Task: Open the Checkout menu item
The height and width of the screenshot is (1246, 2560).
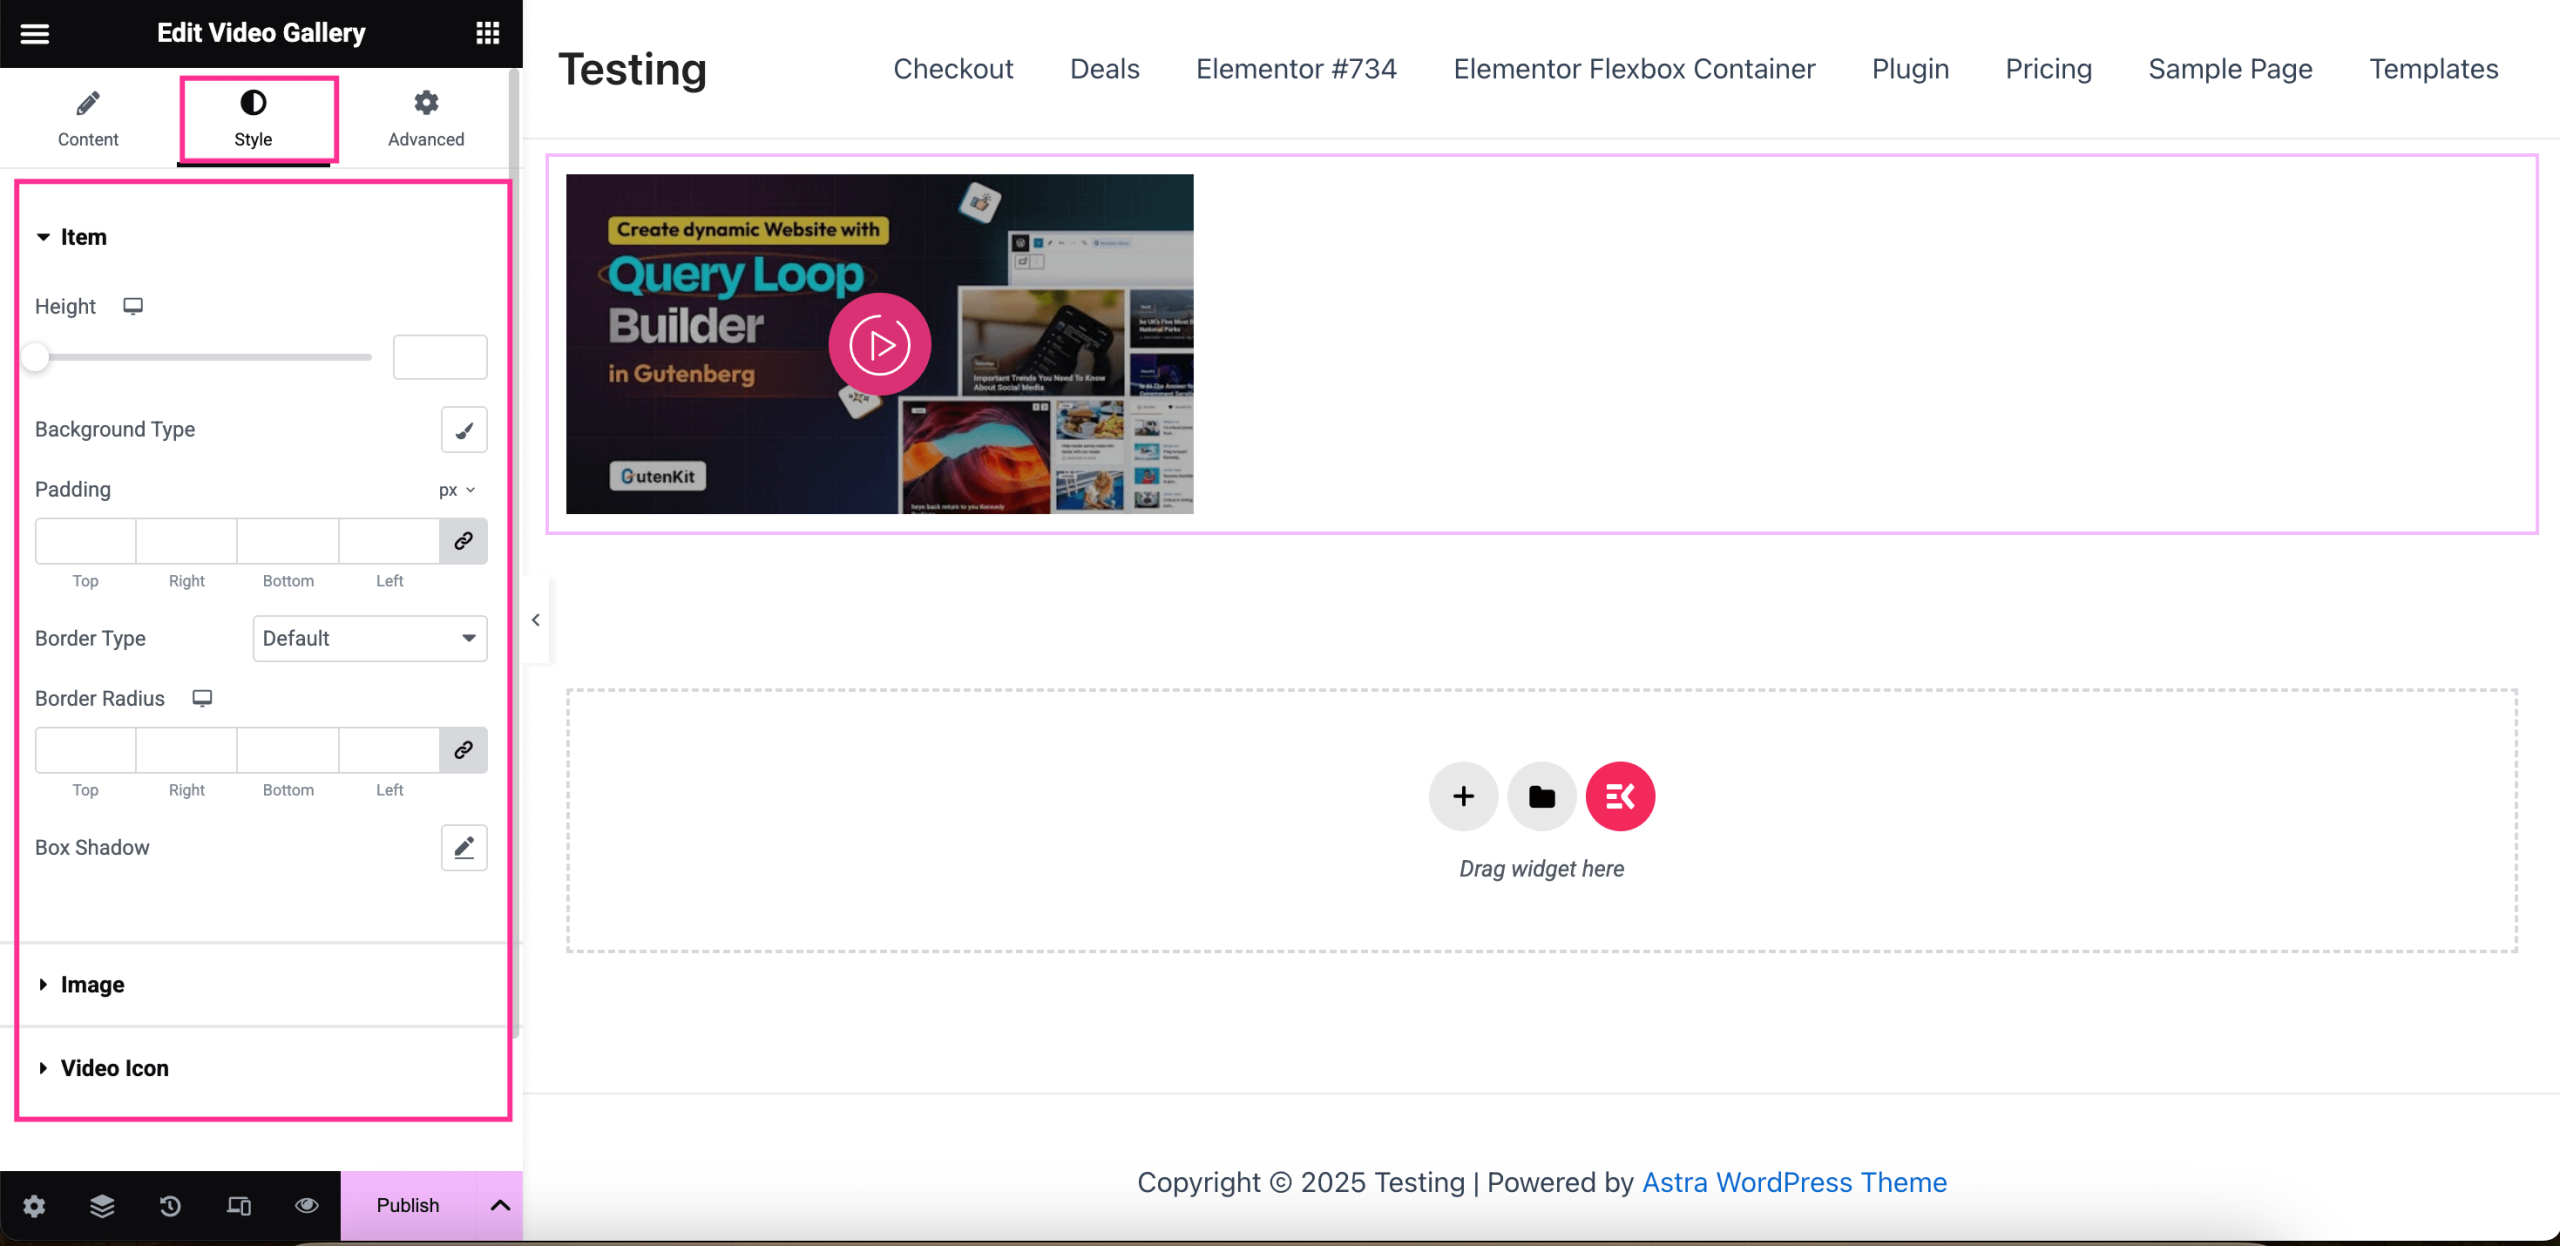Action: 953,69
